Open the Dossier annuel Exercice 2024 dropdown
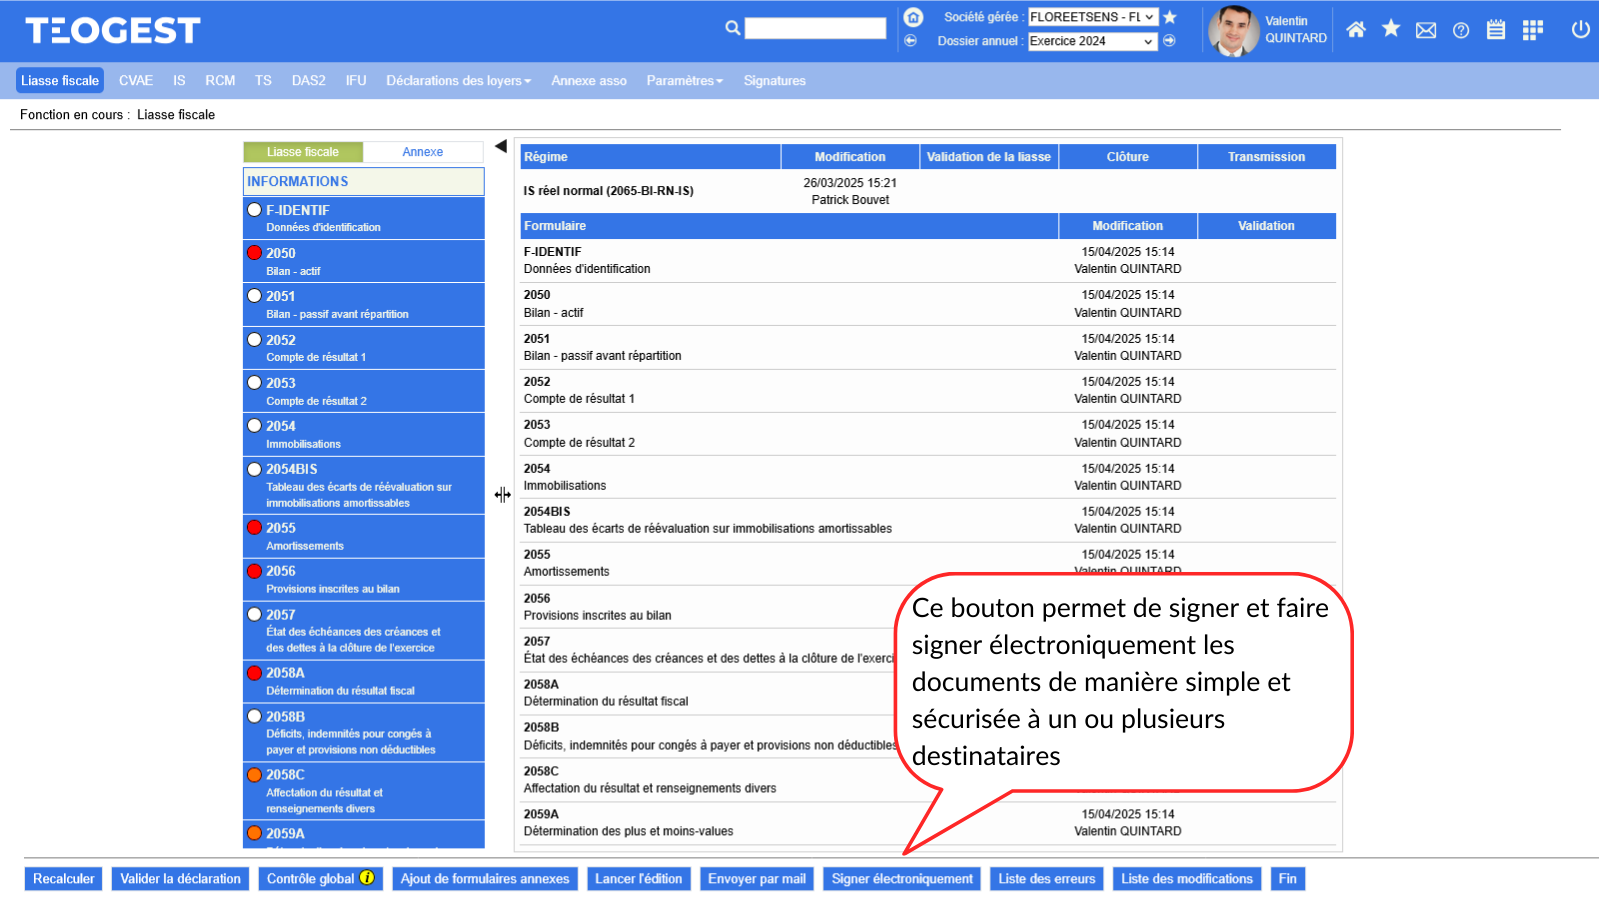The image size is (1600, 900). click(1093, 41)
